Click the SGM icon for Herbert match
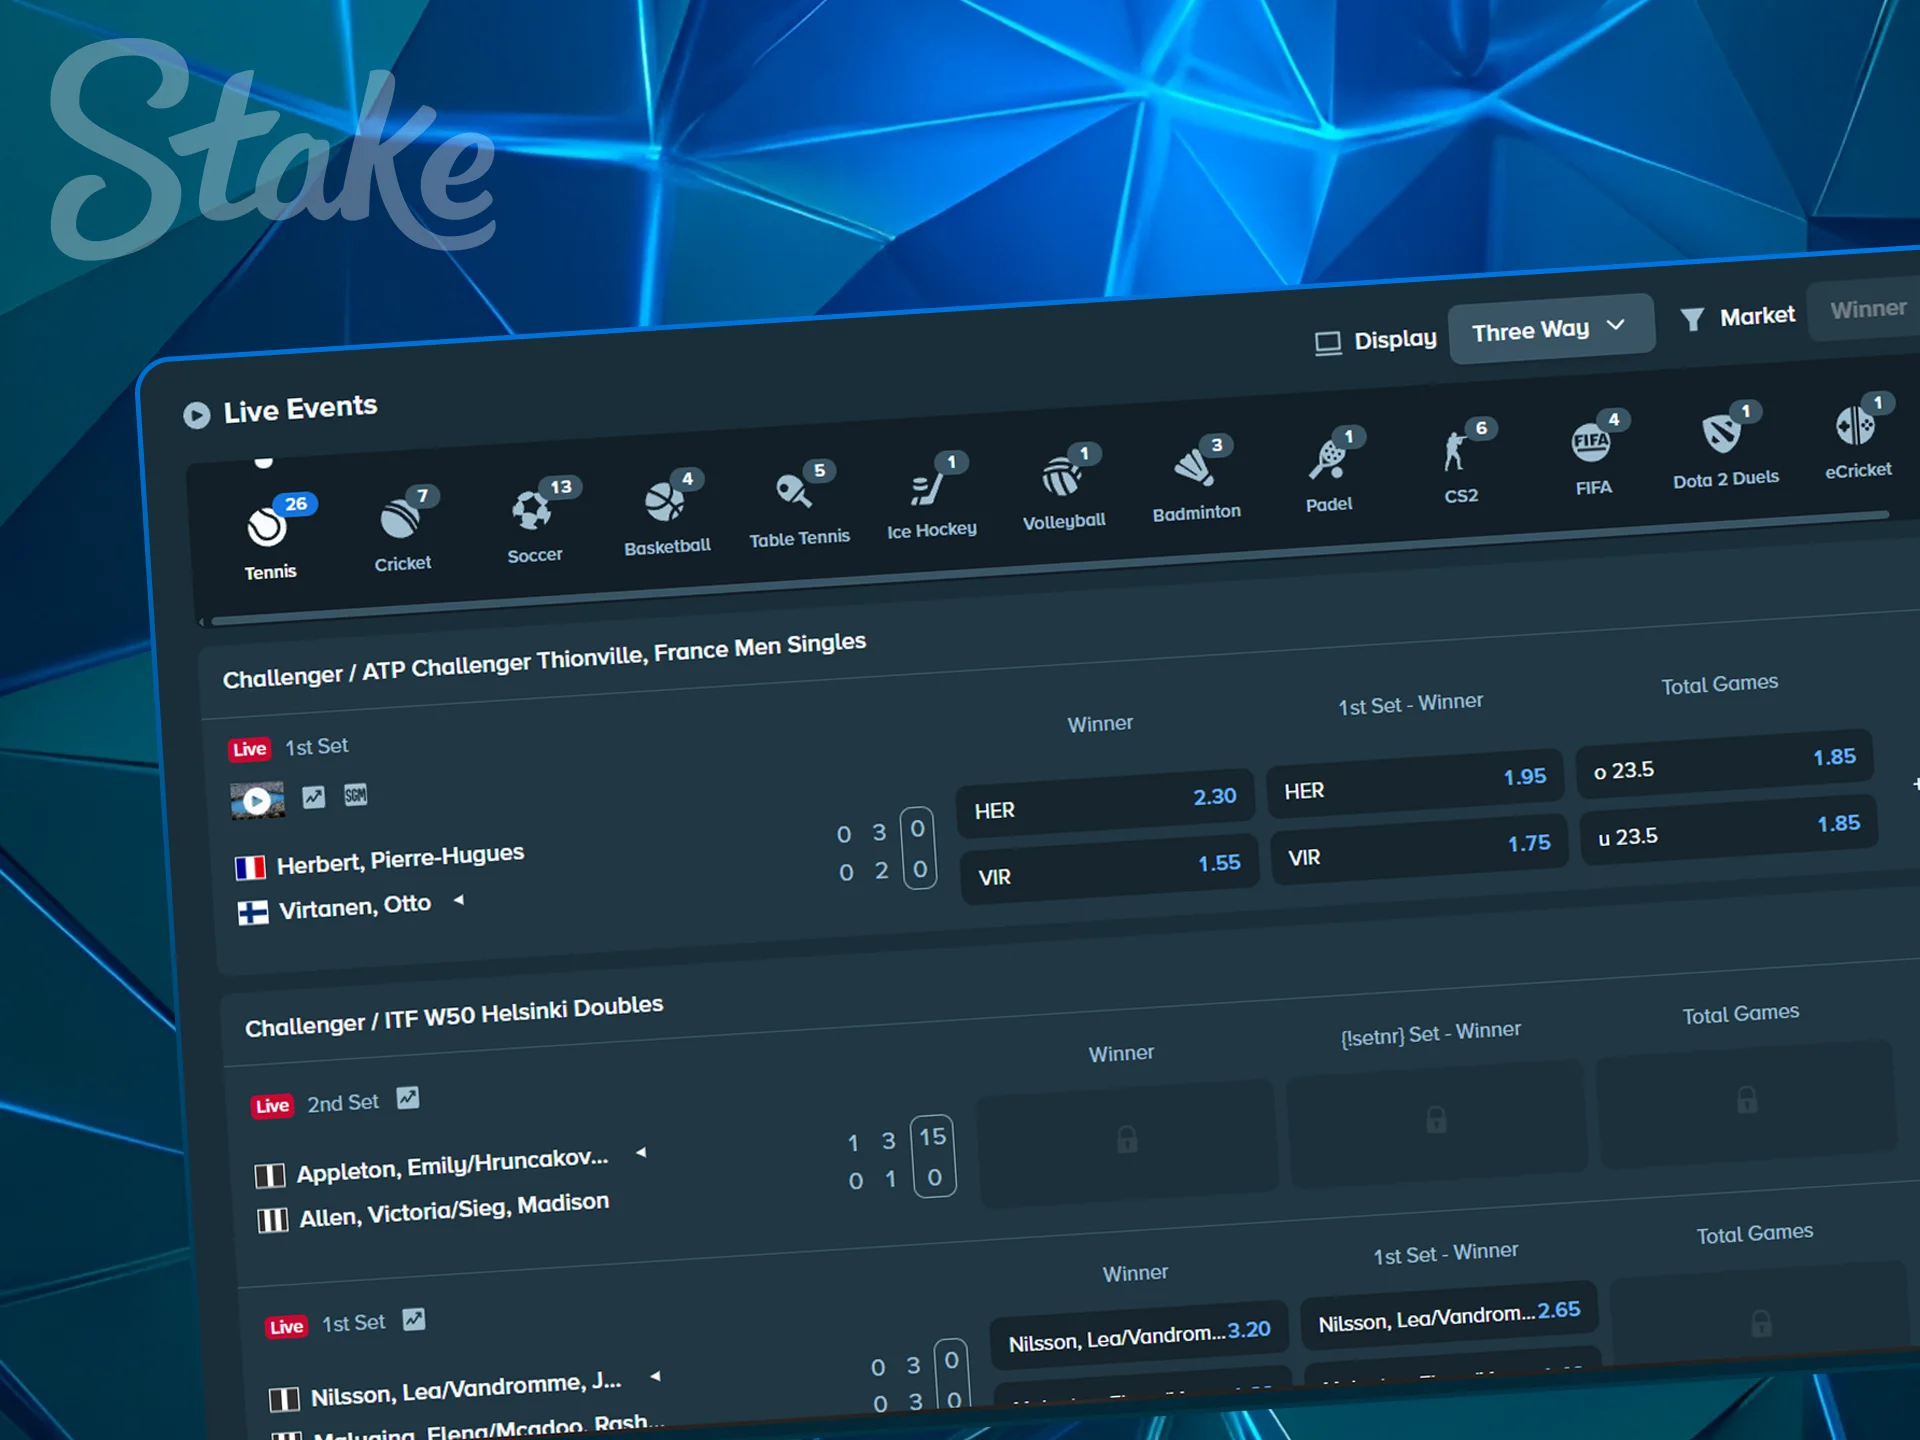Image resolution: width=1920 pixels, height=1440 pixels. click(356, 795)
